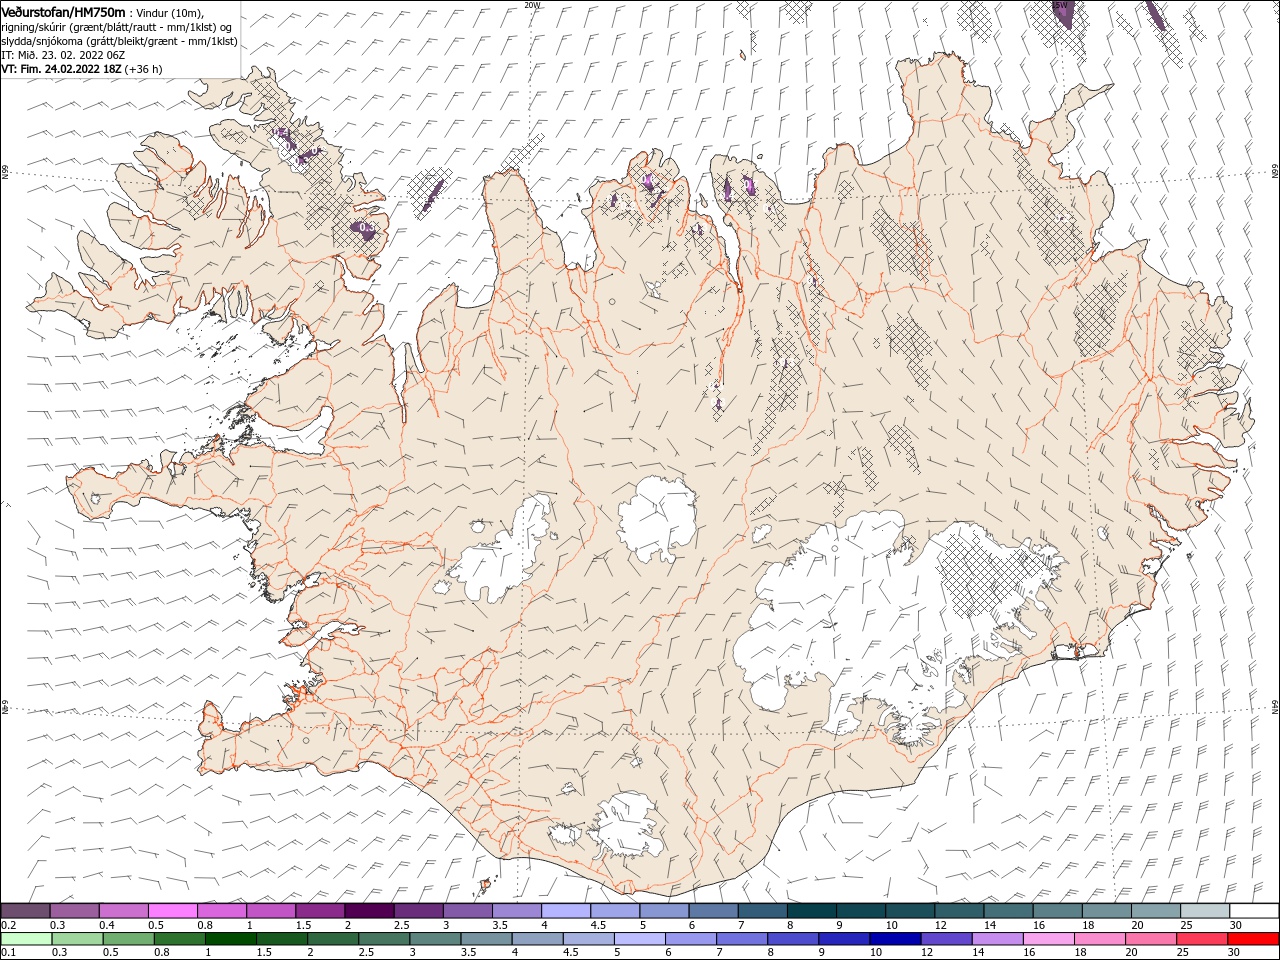Select the '30' label in lower legend
The height and width of the screenshot is (960, 1280).
coord(1233,952)
